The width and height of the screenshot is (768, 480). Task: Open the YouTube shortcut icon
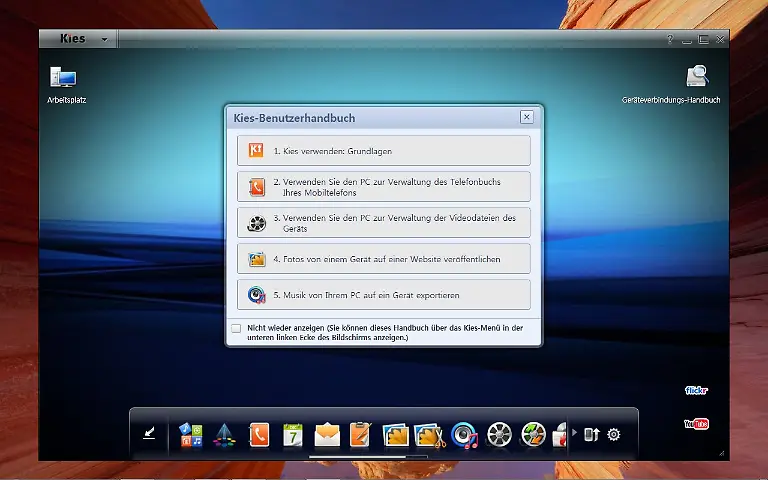click(x=696, y=424)
